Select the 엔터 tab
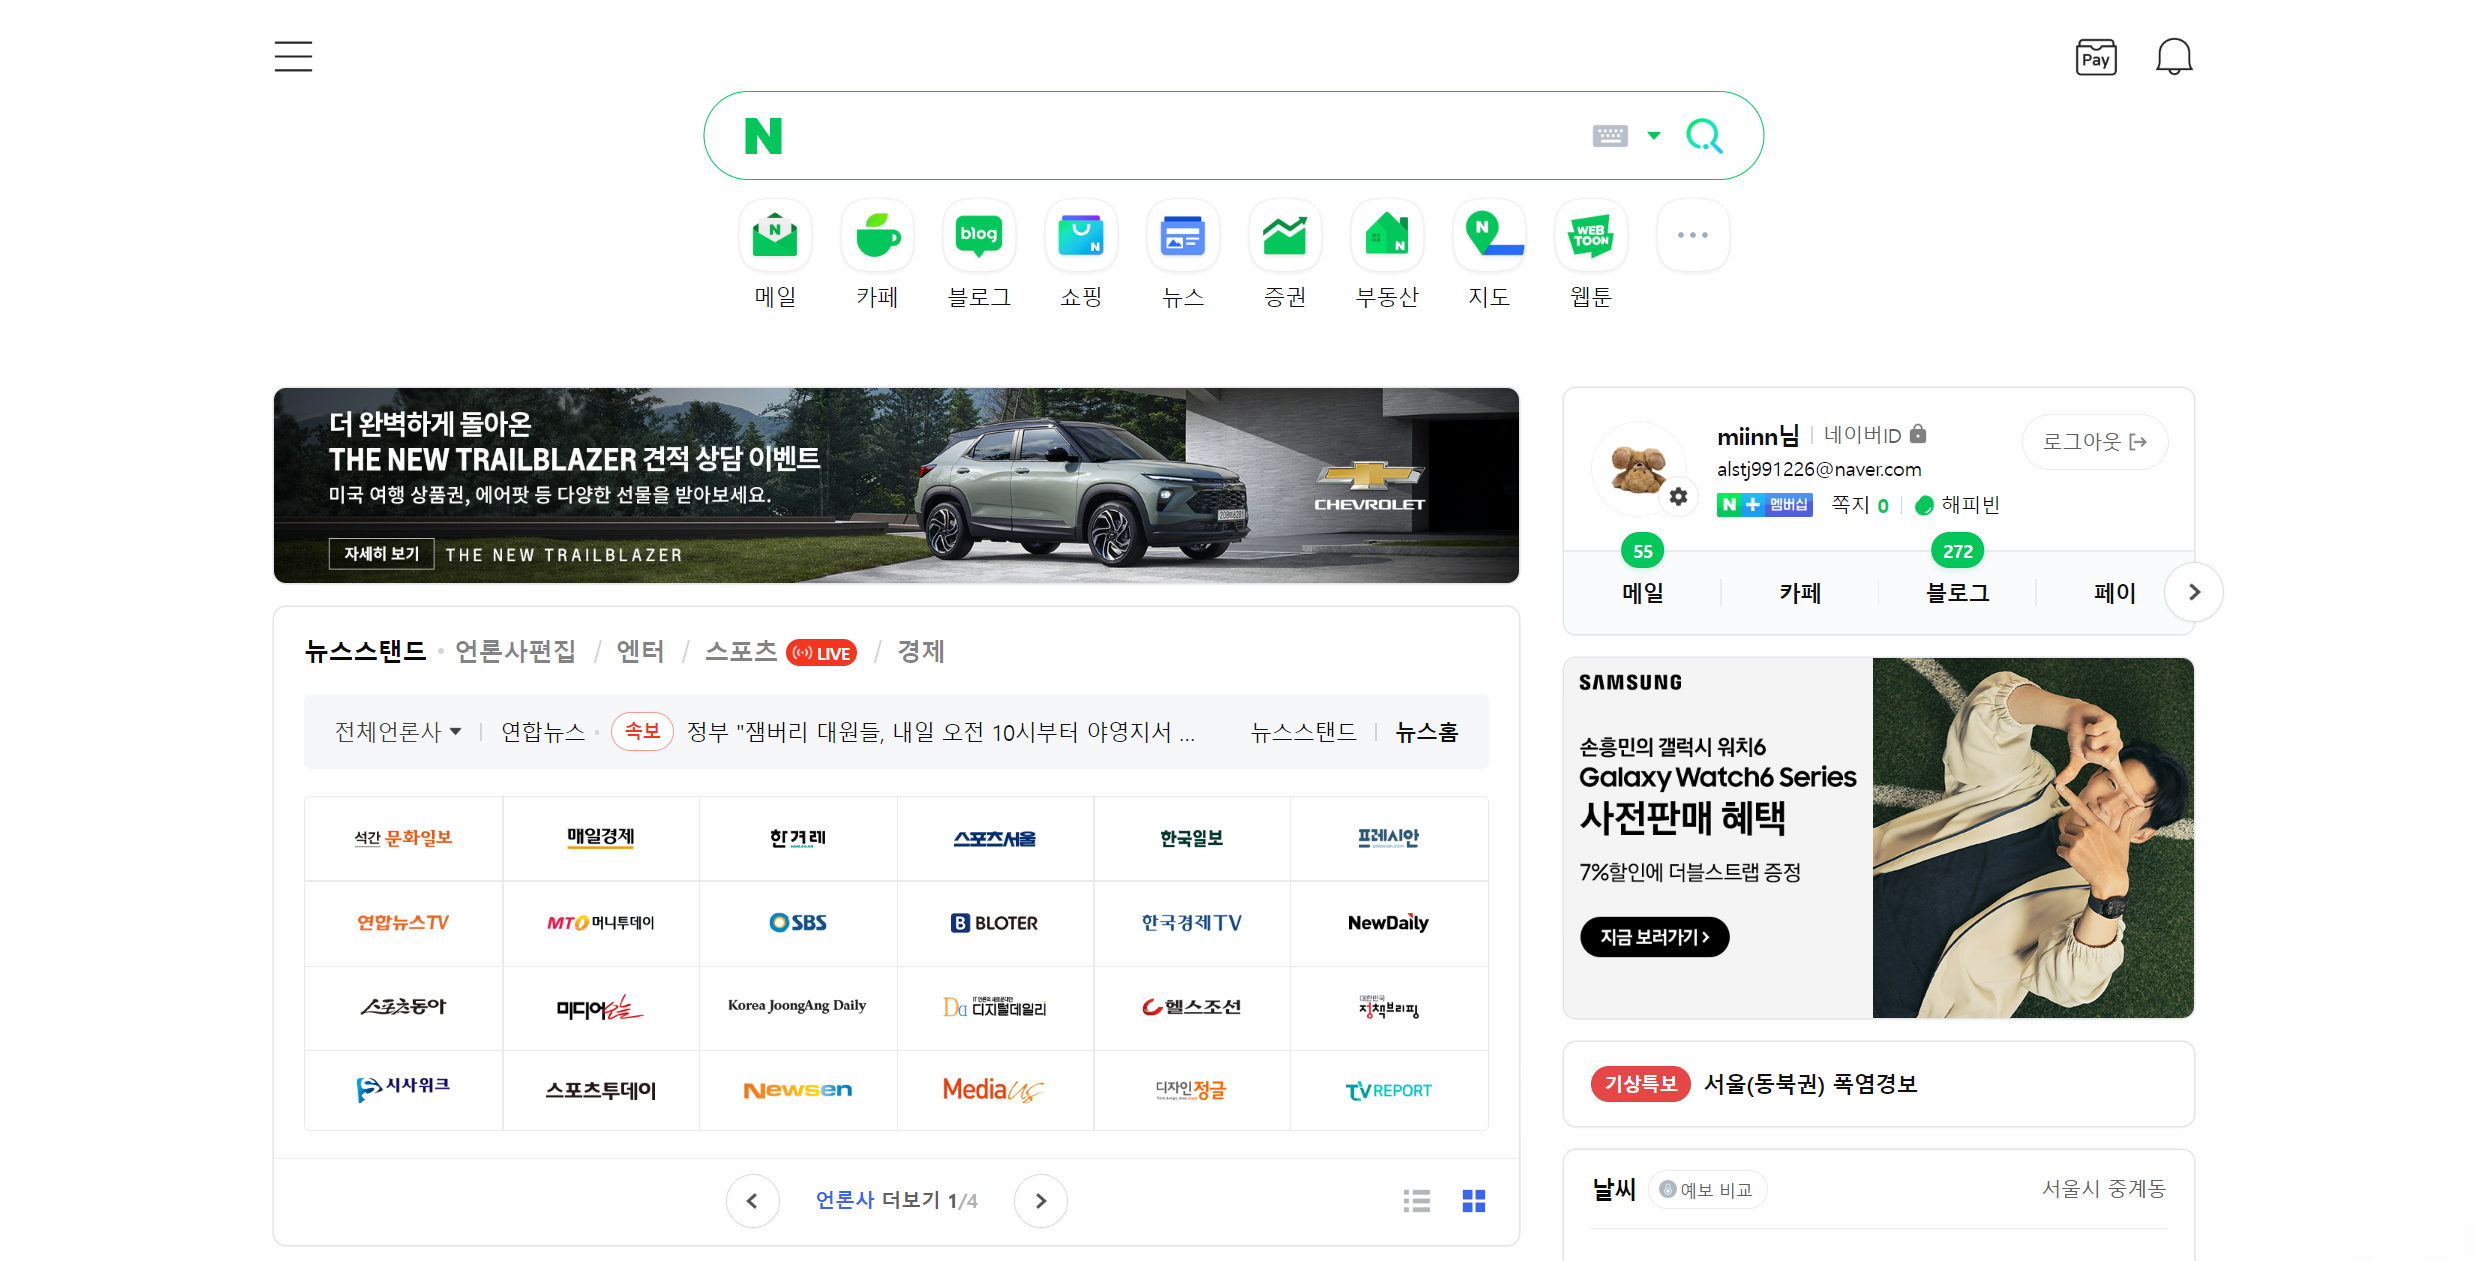2476x1261 pixels. [x=640, y=652]
